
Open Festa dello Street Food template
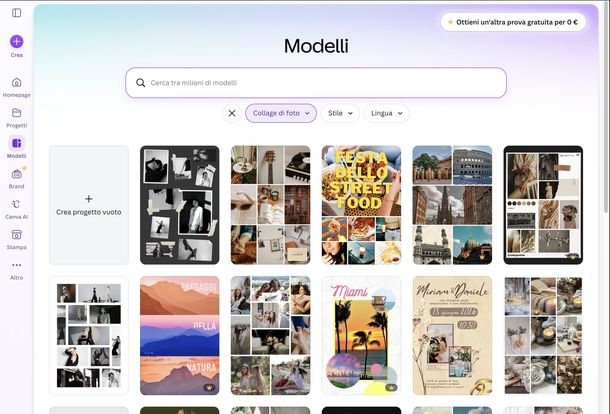click(x=361, y=205)
